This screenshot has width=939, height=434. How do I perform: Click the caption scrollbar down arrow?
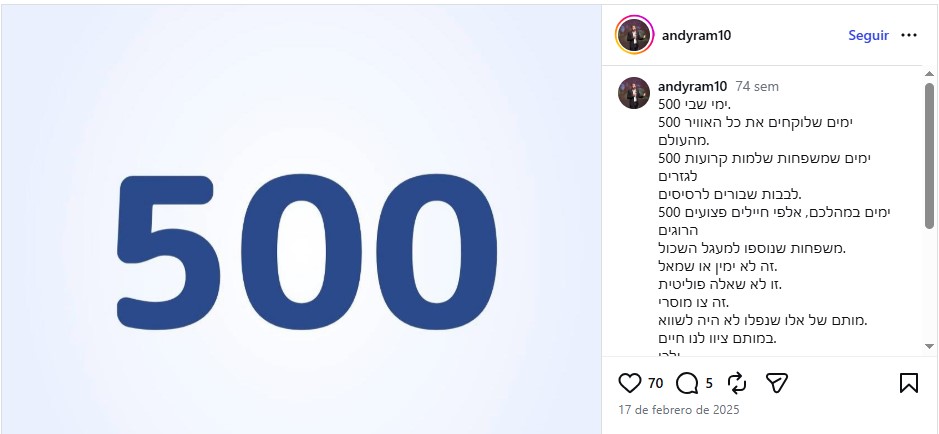[x=929, y=346]
